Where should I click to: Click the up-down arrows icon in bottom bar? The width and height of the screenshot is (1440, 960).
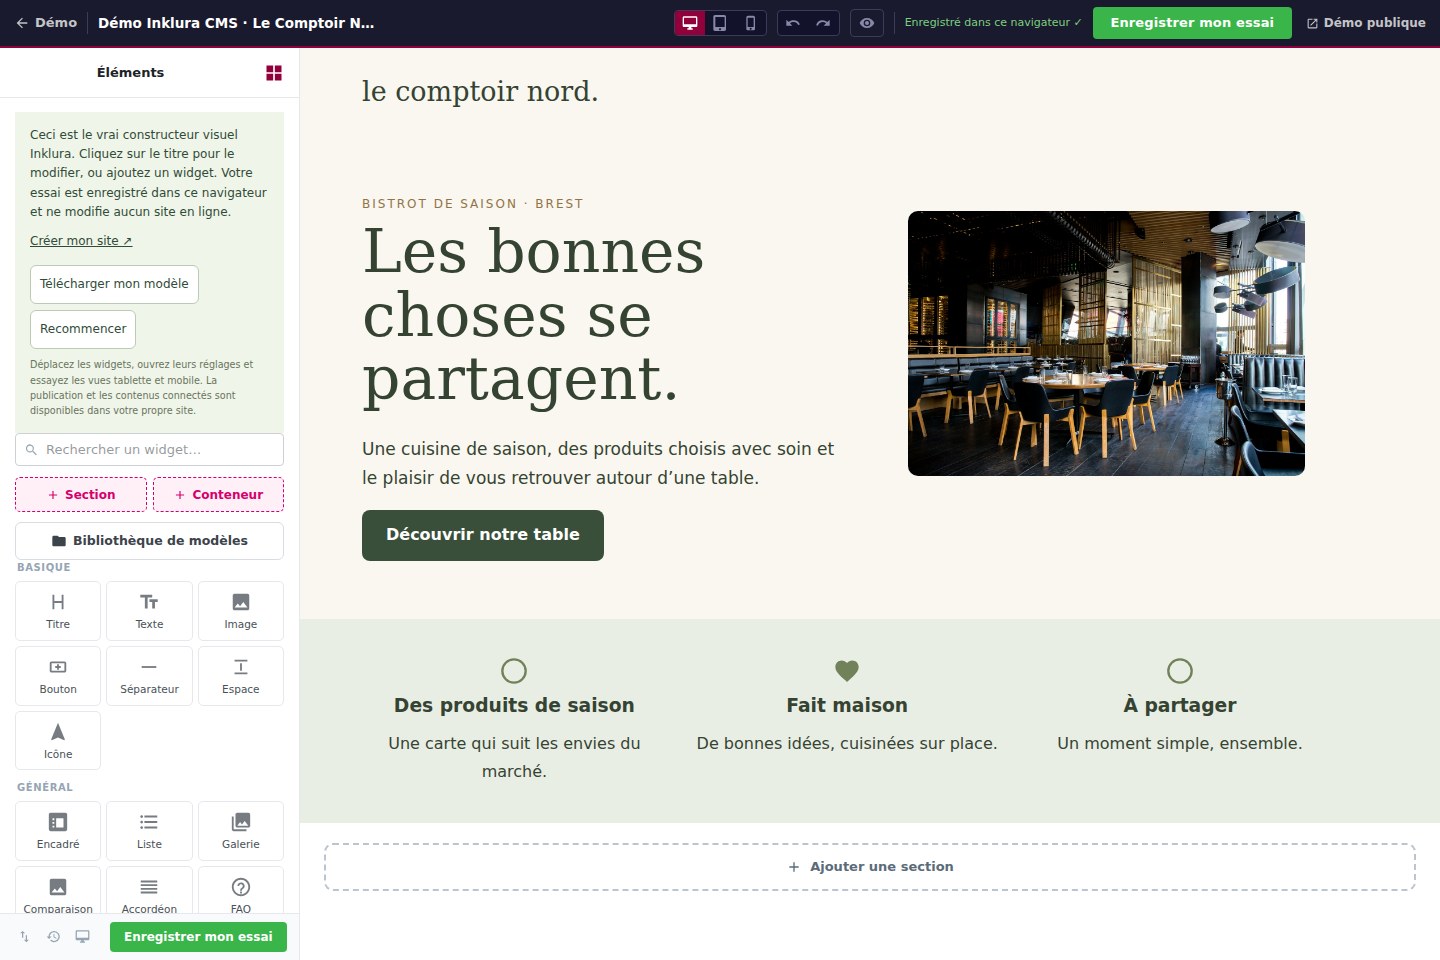[x=25, y=937]
